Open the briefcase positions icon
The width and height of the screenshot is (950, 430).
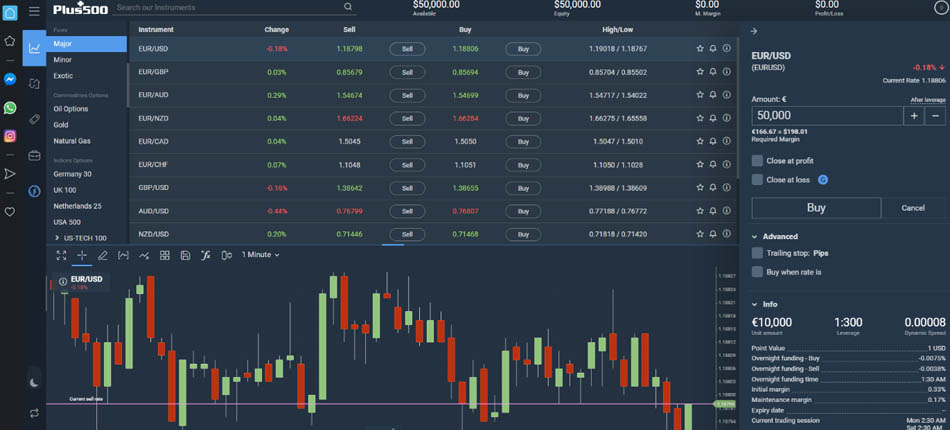pos(35,156)
